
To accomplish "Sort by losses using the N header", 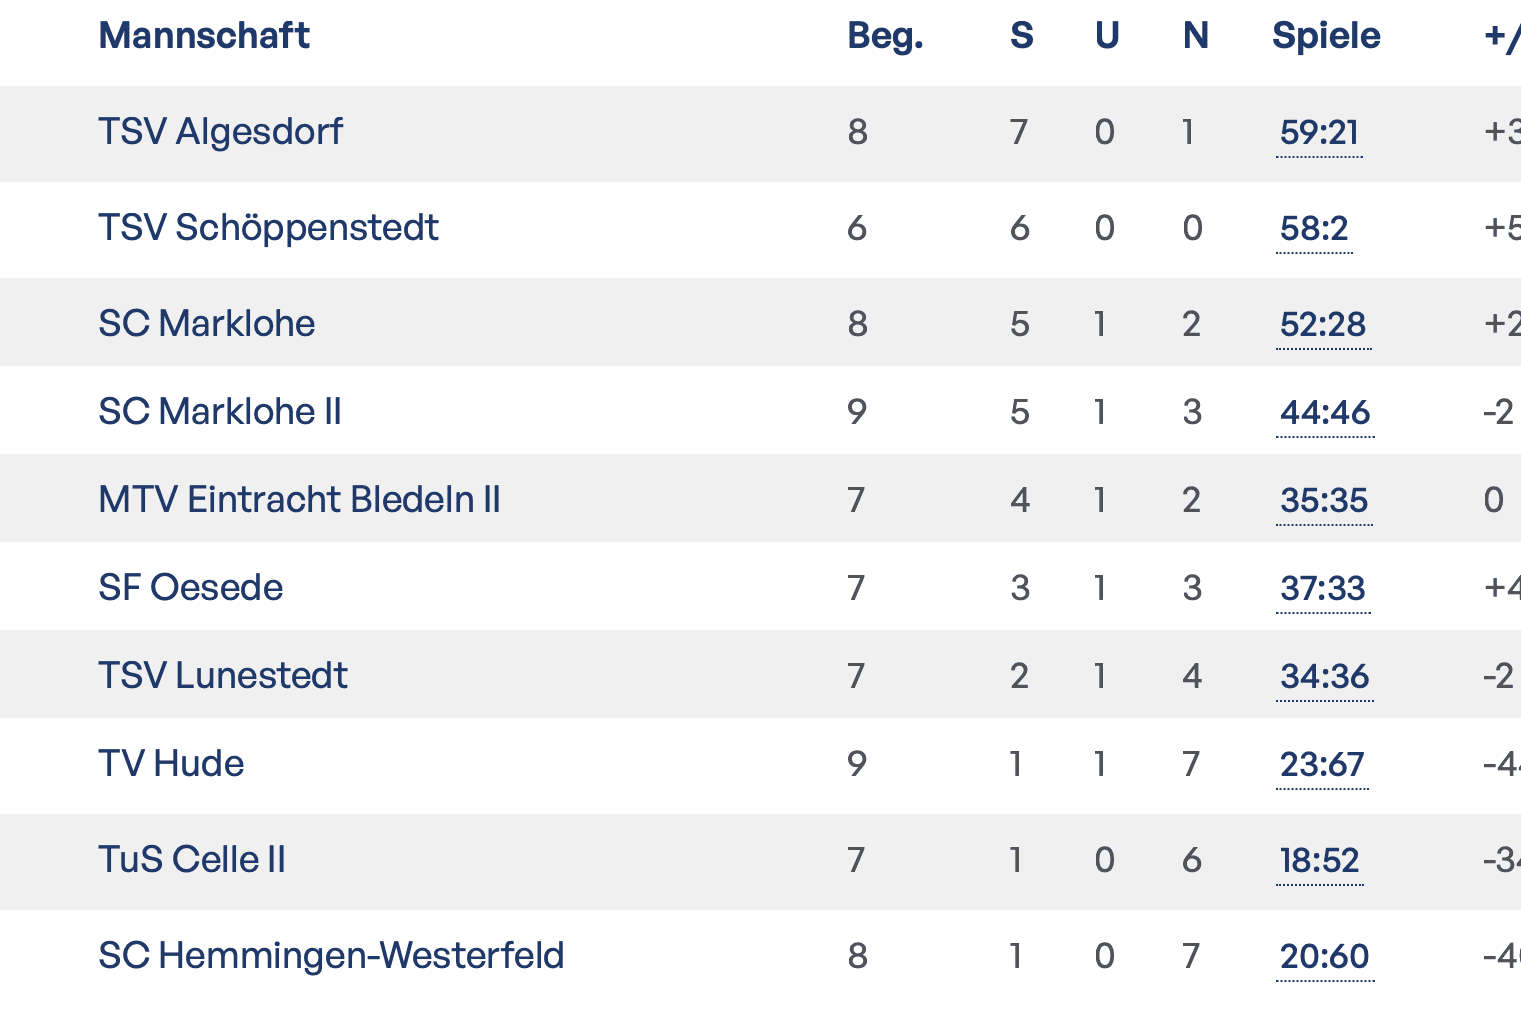I will click(1194, 35).
